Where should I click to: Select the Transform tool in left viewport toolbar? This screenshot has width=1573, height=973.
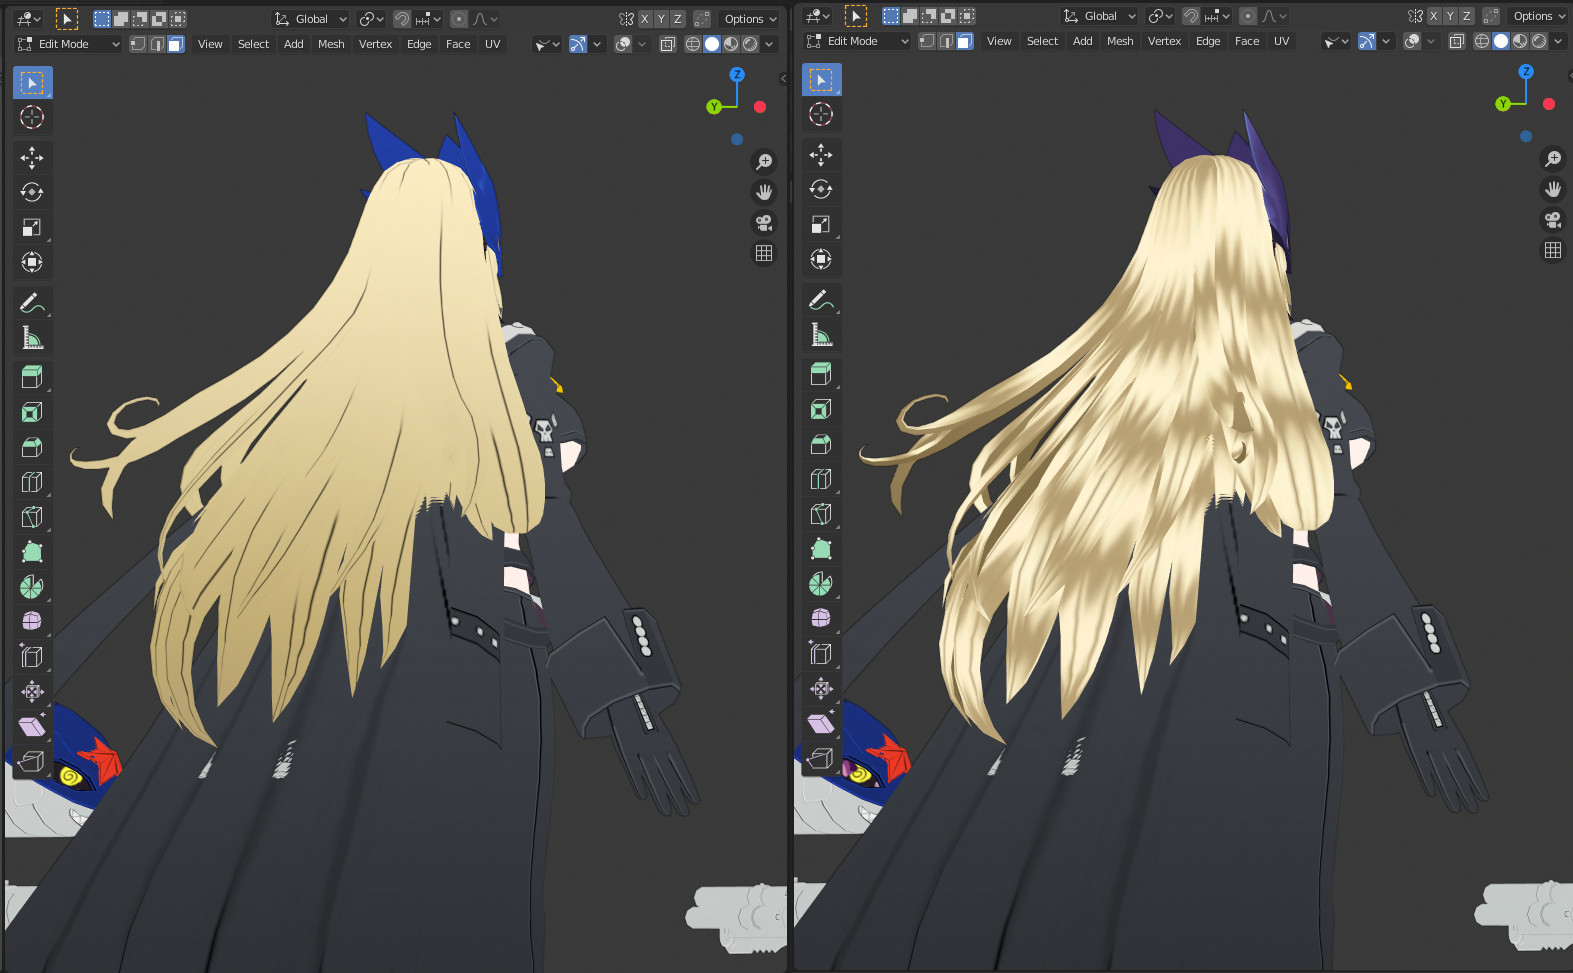tap(32, 262)
